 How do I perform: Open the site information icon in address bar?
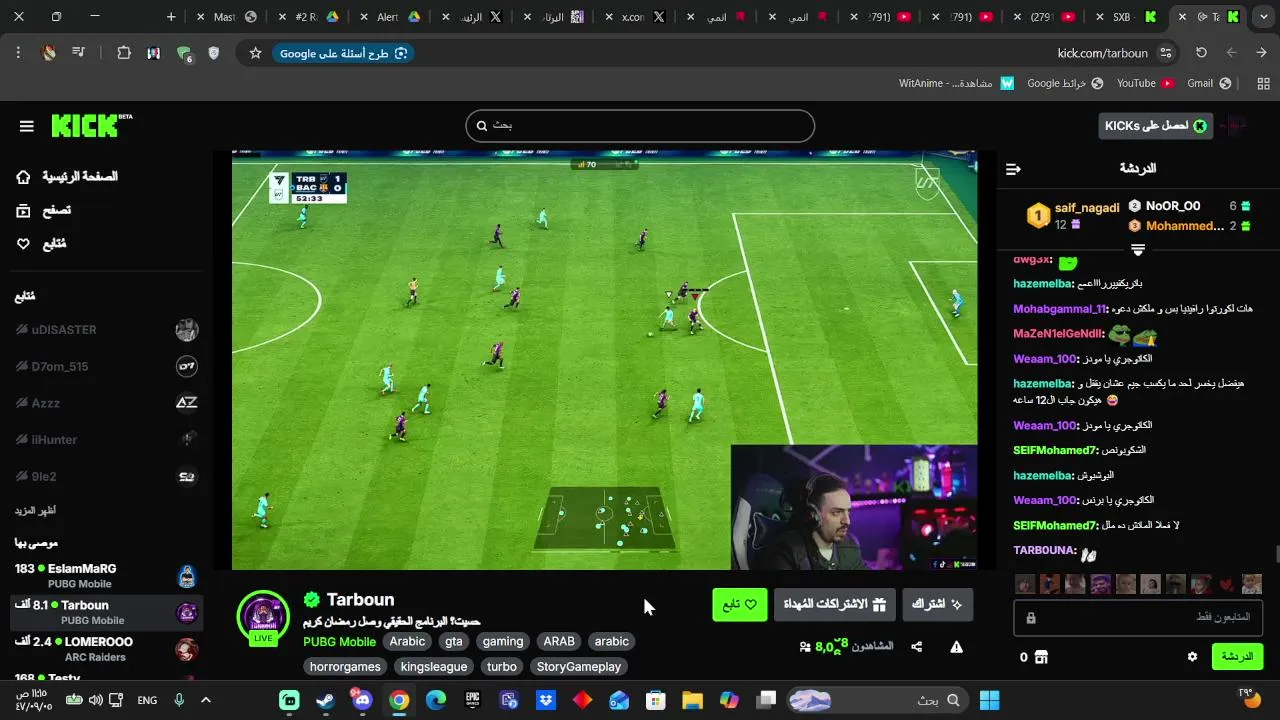(1165, 53)
